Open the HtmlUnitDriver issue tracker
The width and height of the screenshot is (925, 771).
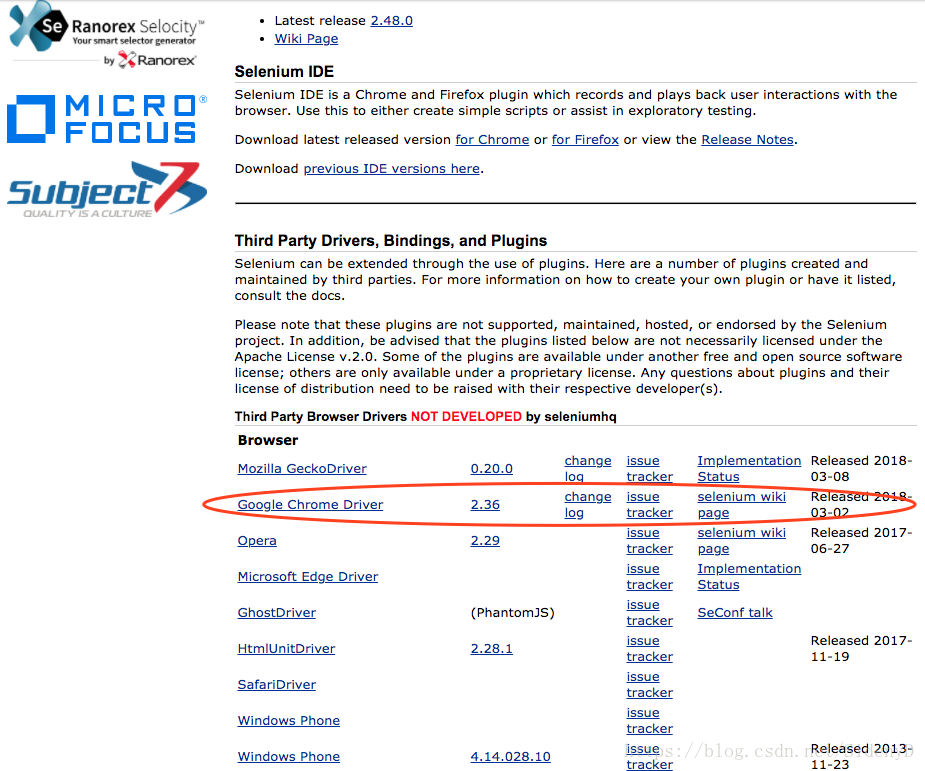[x=650, y=649]
